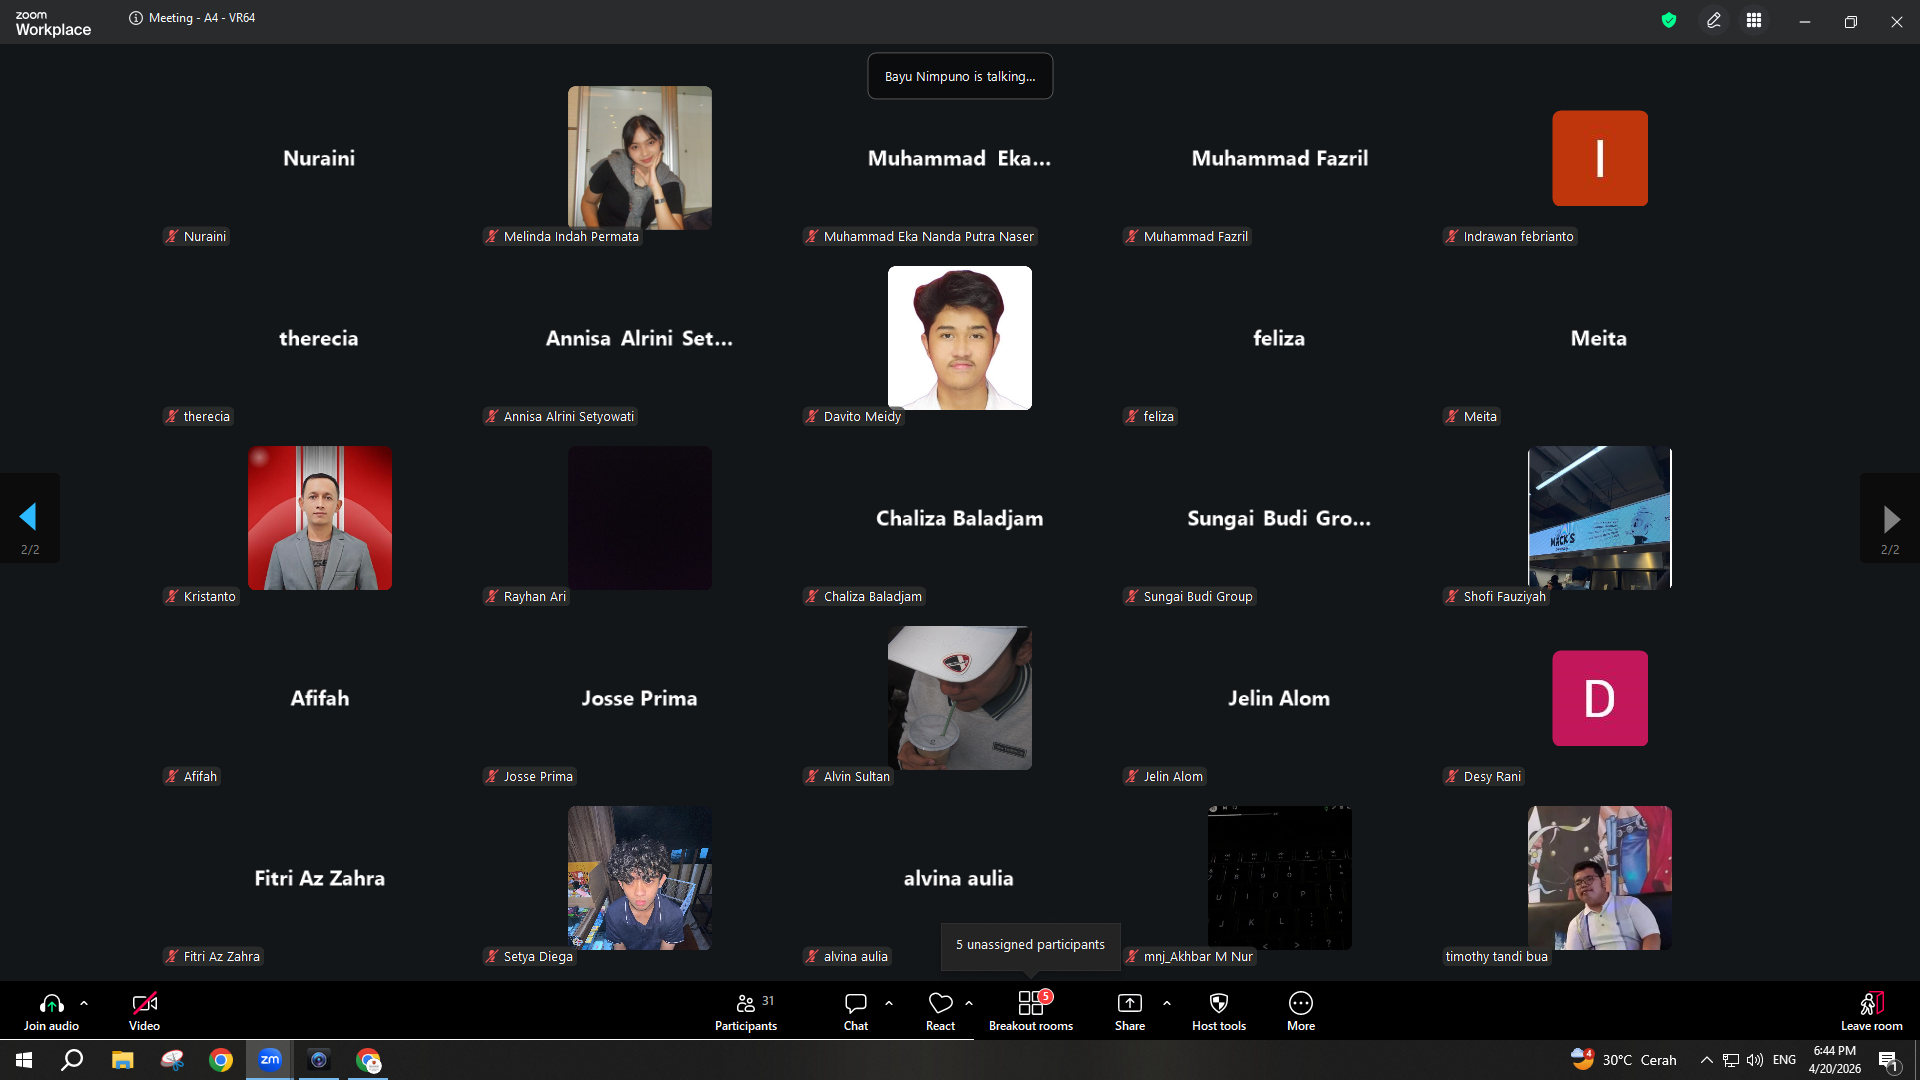Screen dimensions: 1920x1080
Task: Click the Muhammad Eka Nanda Putra Naser label
Action: pos(920,236)
